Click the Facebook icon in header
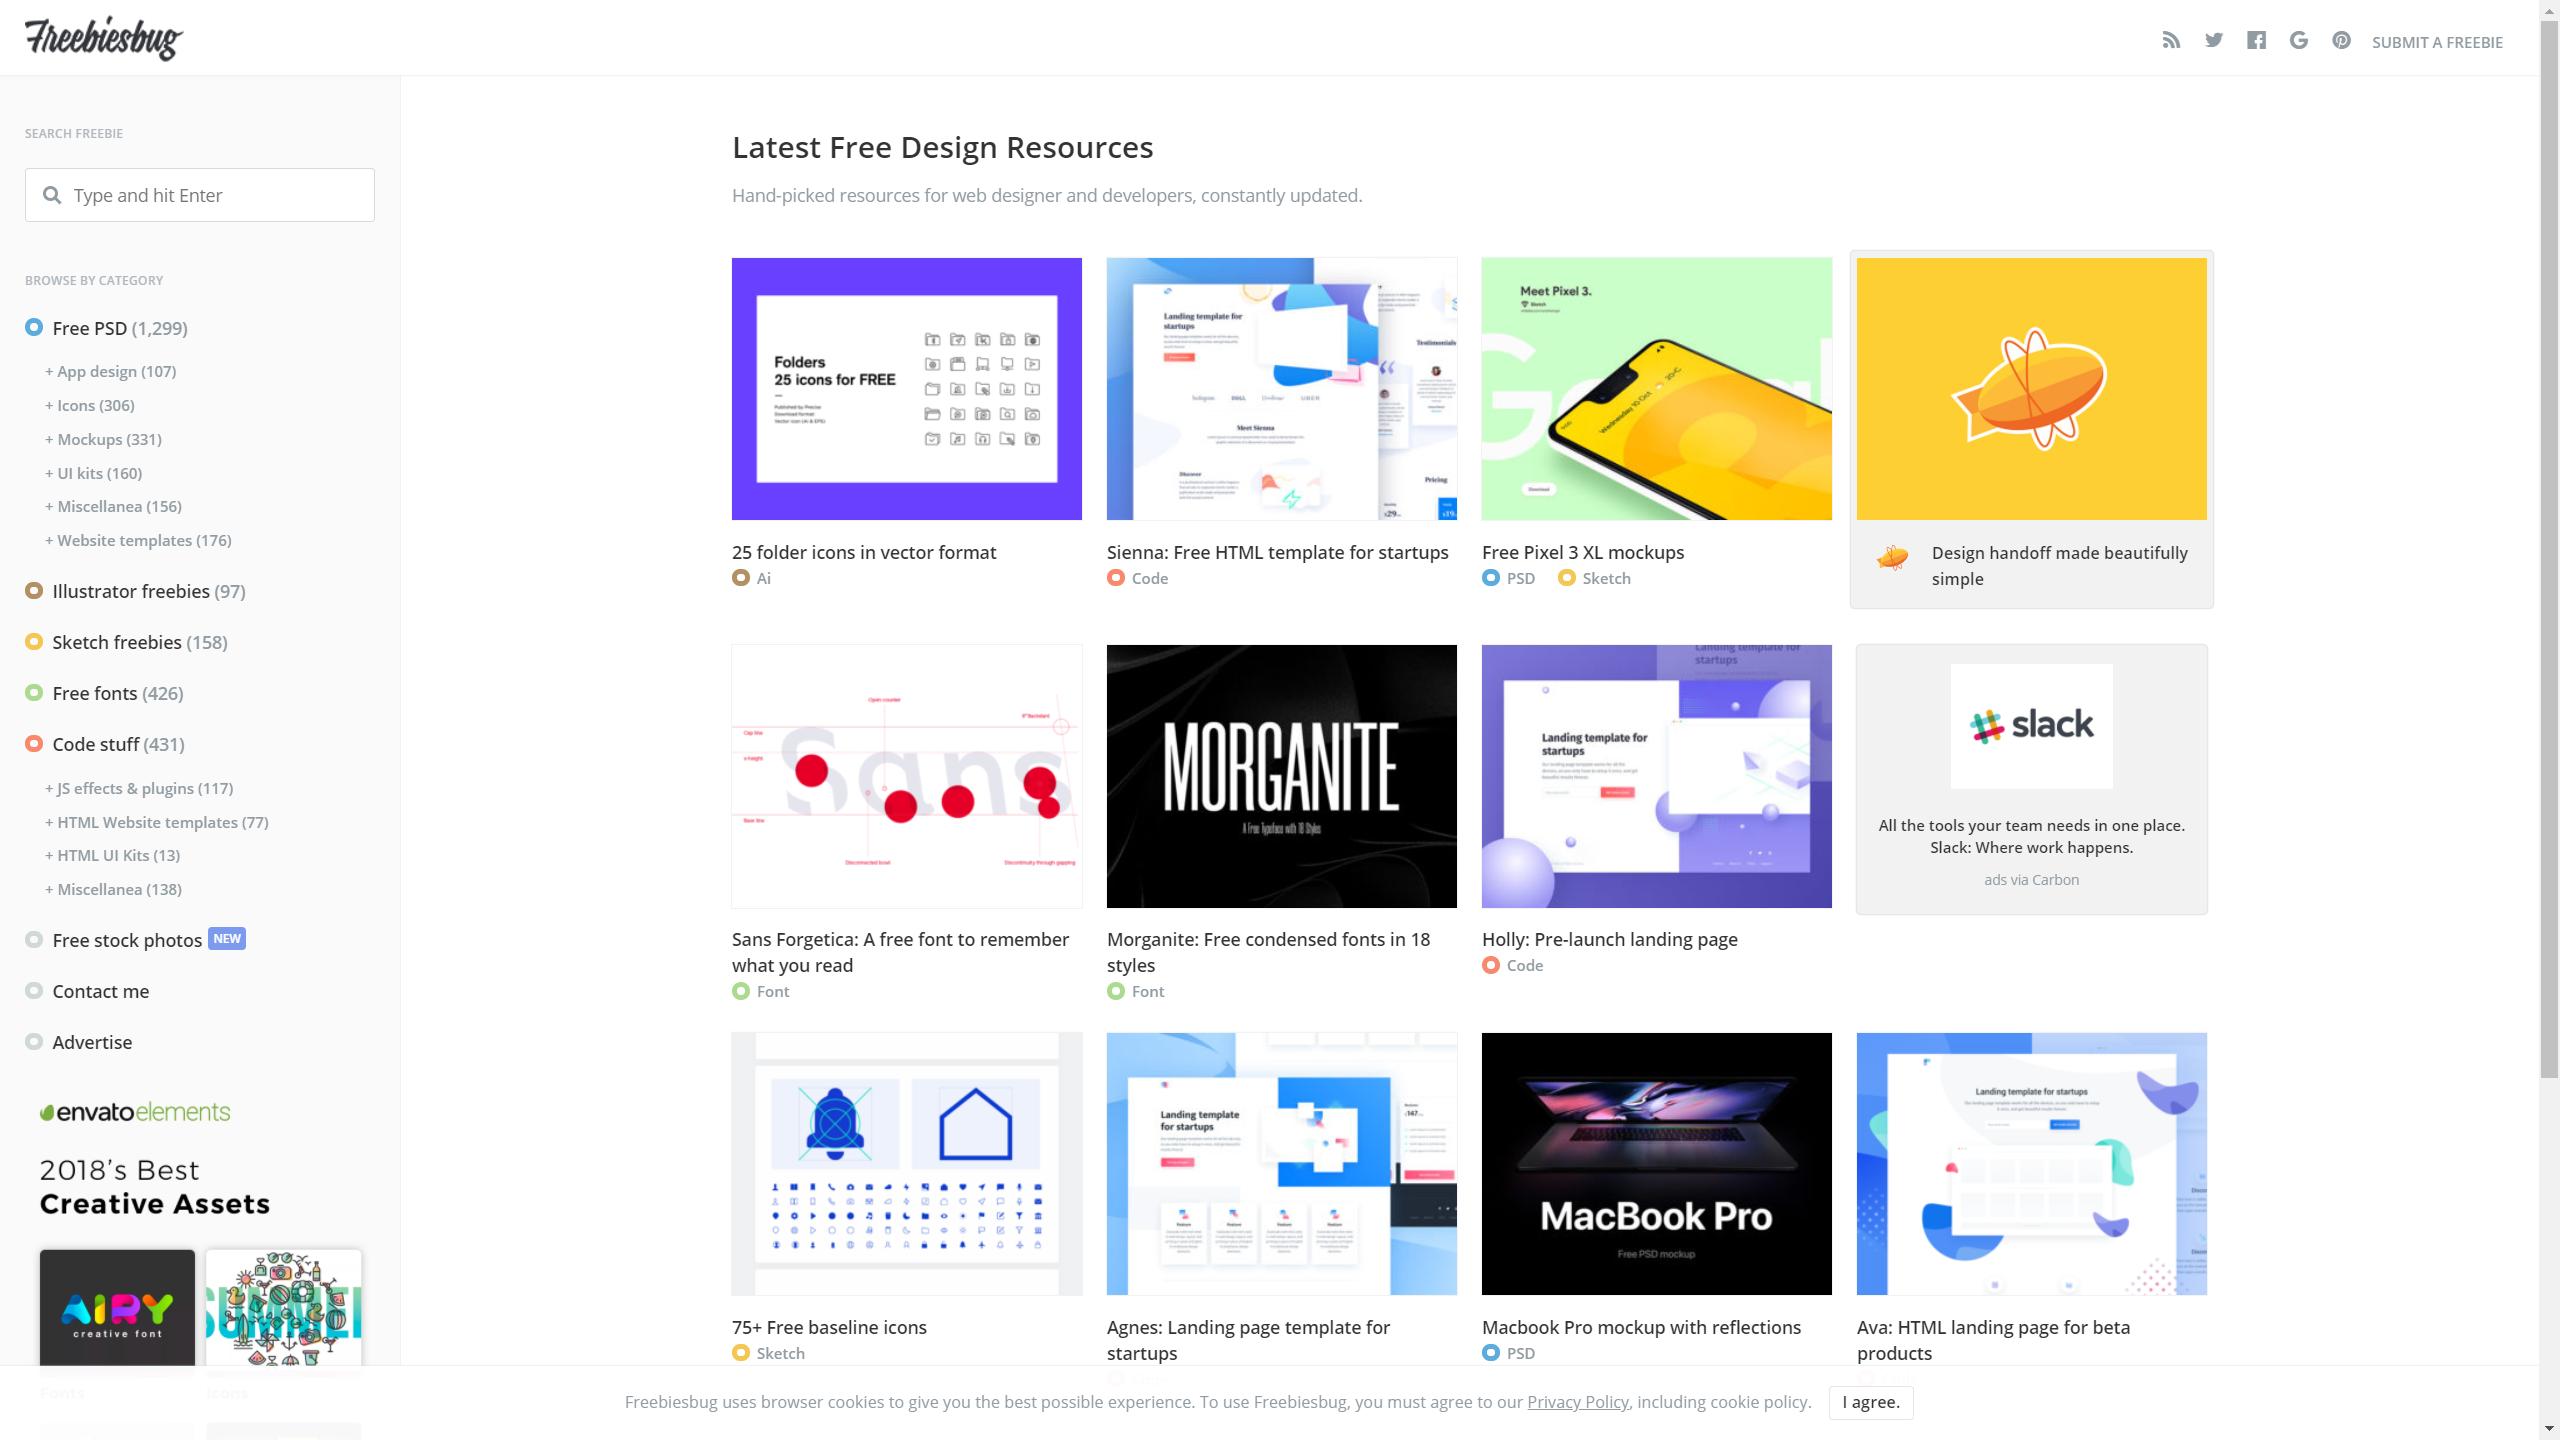This screenshot has width=2560, height=1440. [x=2256, y=41]
